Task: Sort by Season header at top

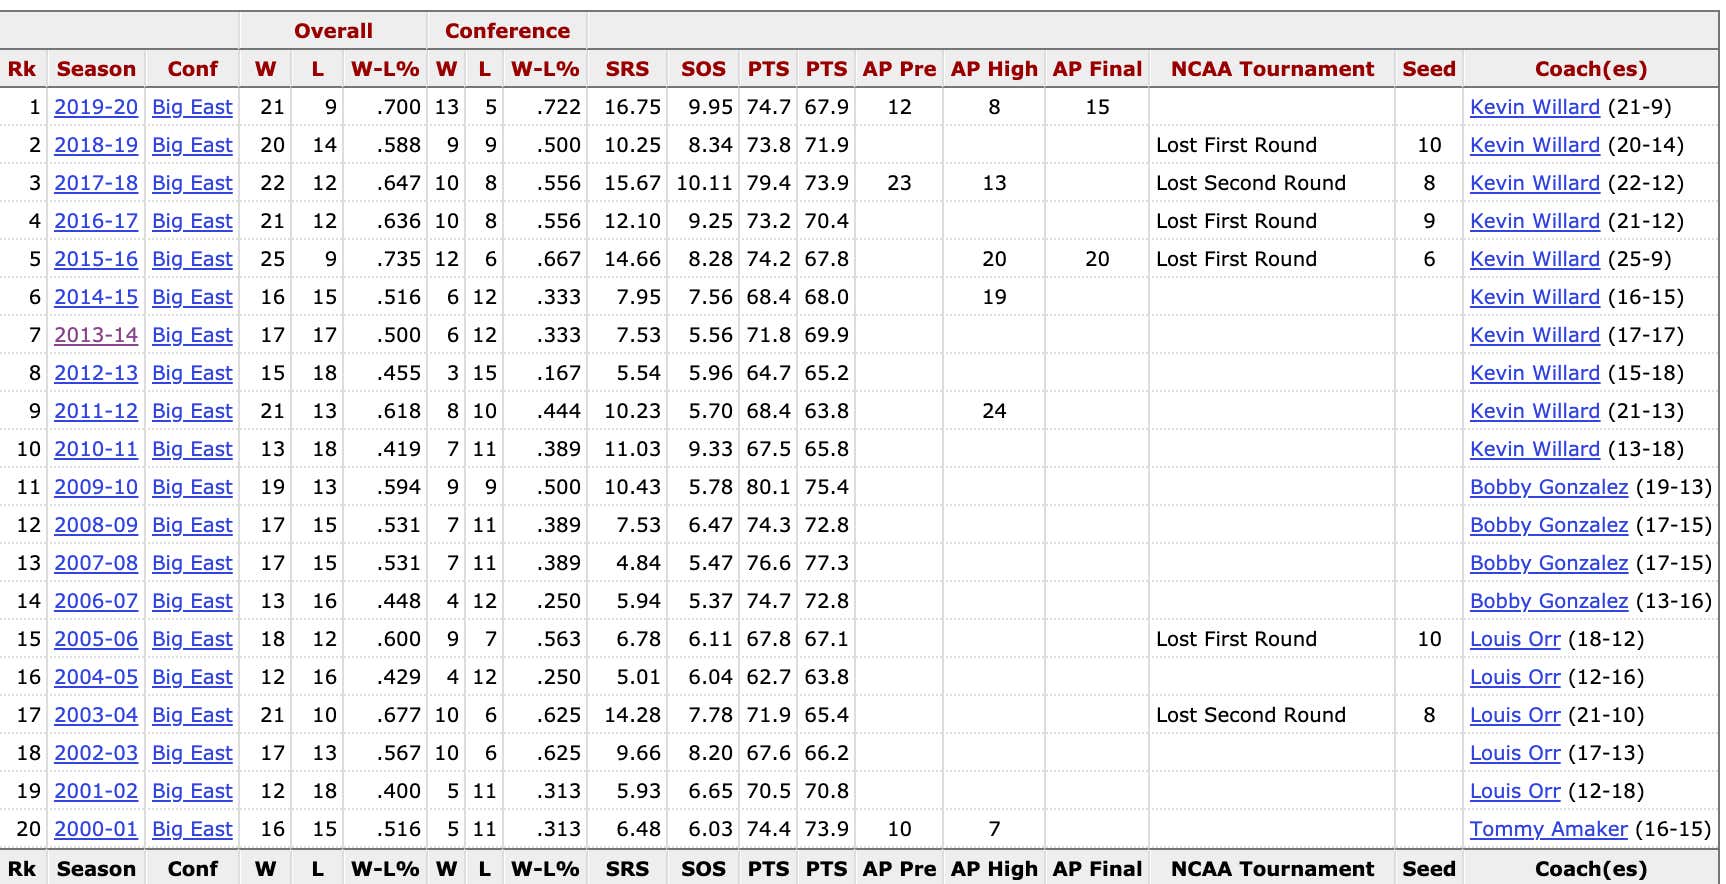Action: click(x=96, y=69)
